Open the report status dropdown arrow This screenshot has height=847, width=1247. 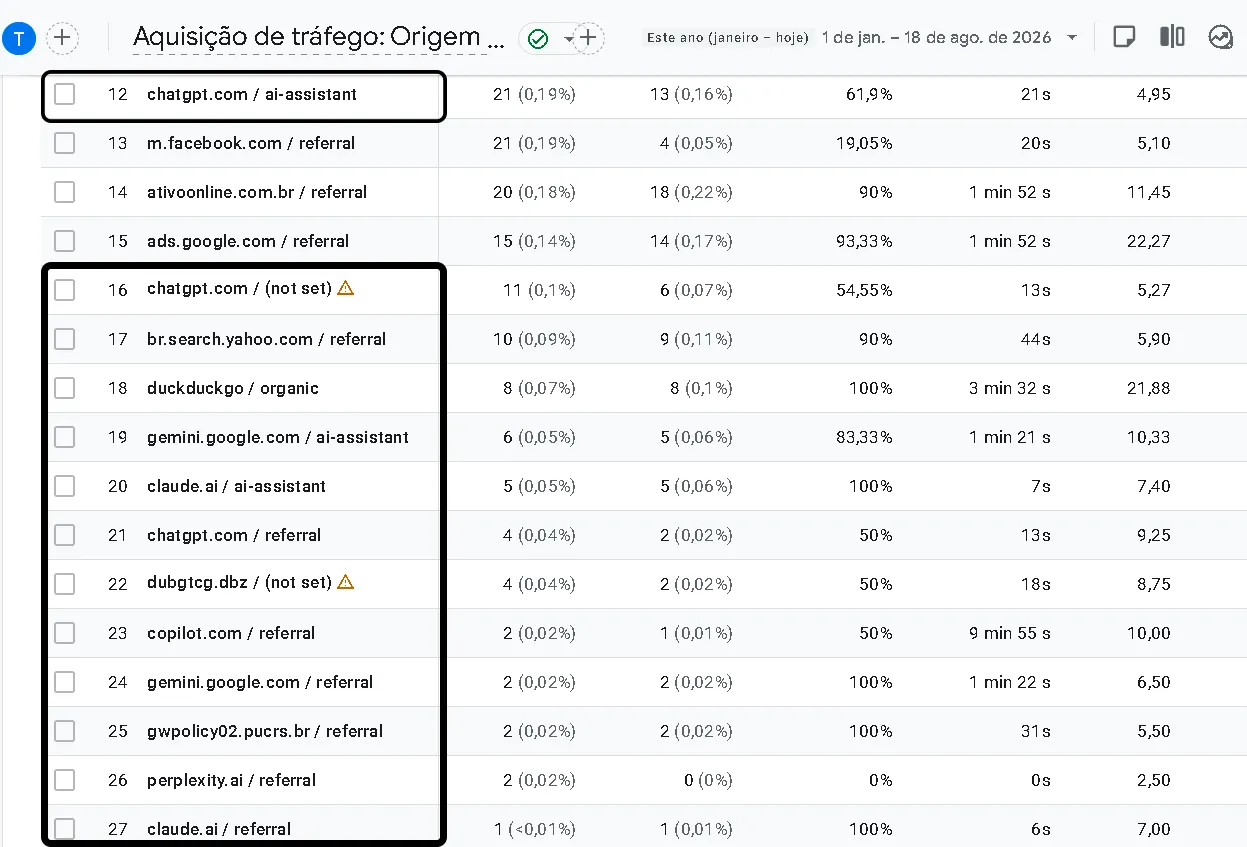pos(569,39)
